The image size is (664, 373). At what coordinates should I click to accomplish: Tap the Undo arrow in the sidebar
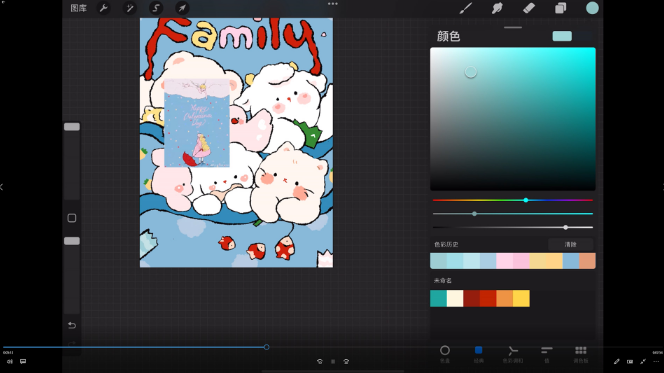pyautogui.click(x=72, y=325)
